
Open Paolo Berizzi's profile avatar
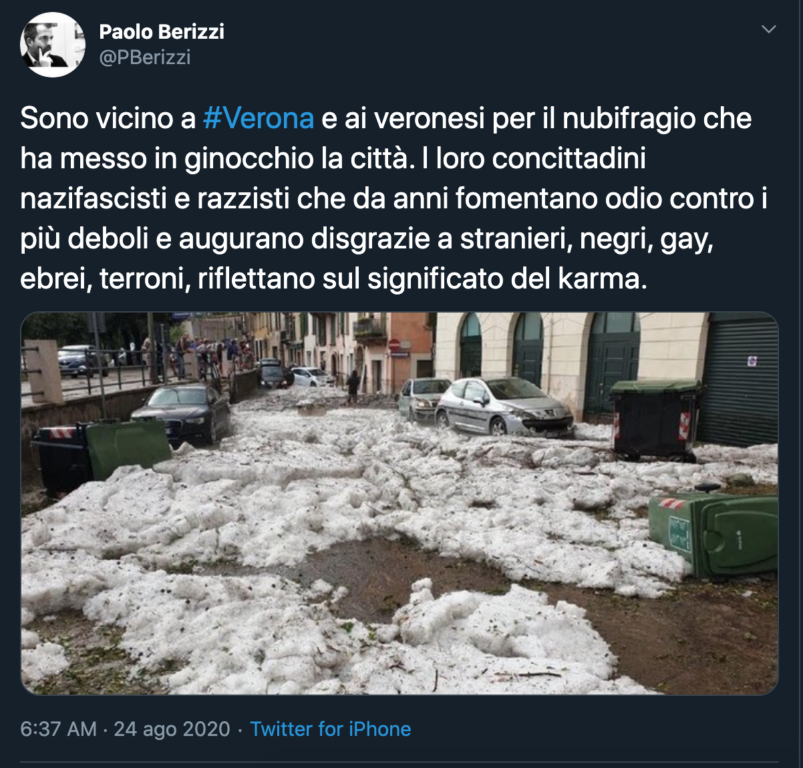tap(52, 45)
